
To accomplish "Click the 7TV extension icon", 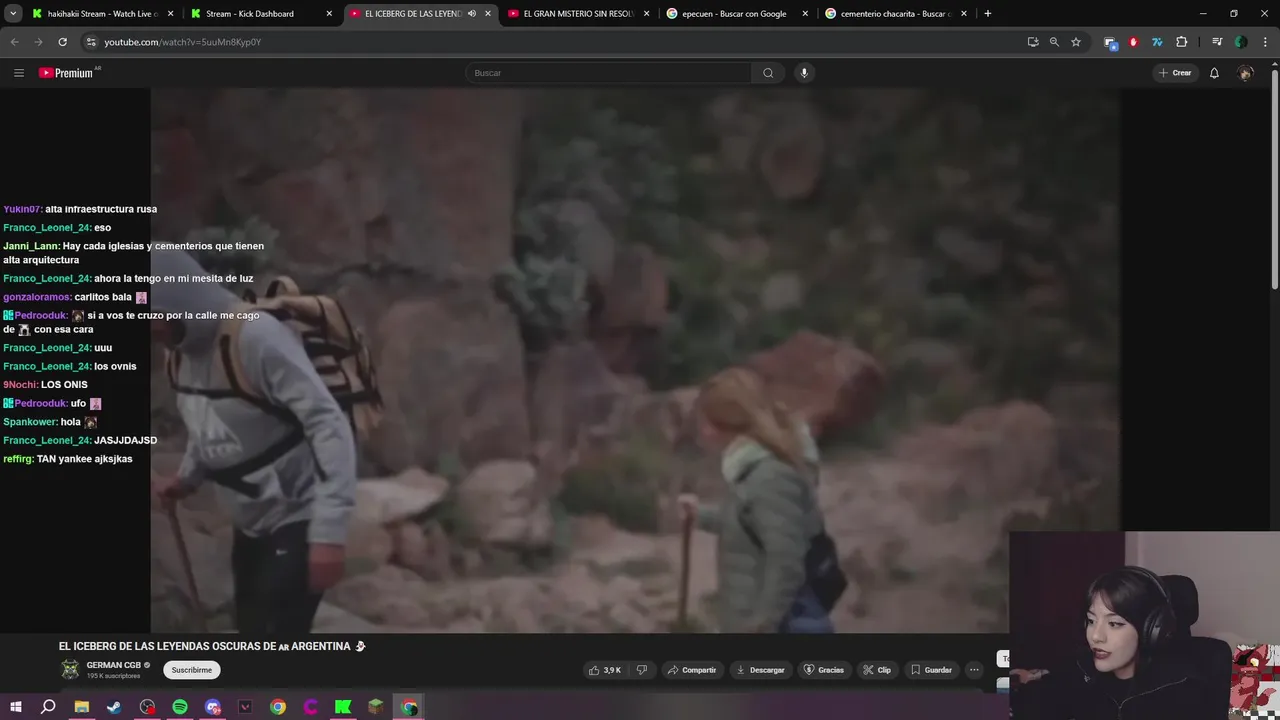I will click(x=1157, y=42).
